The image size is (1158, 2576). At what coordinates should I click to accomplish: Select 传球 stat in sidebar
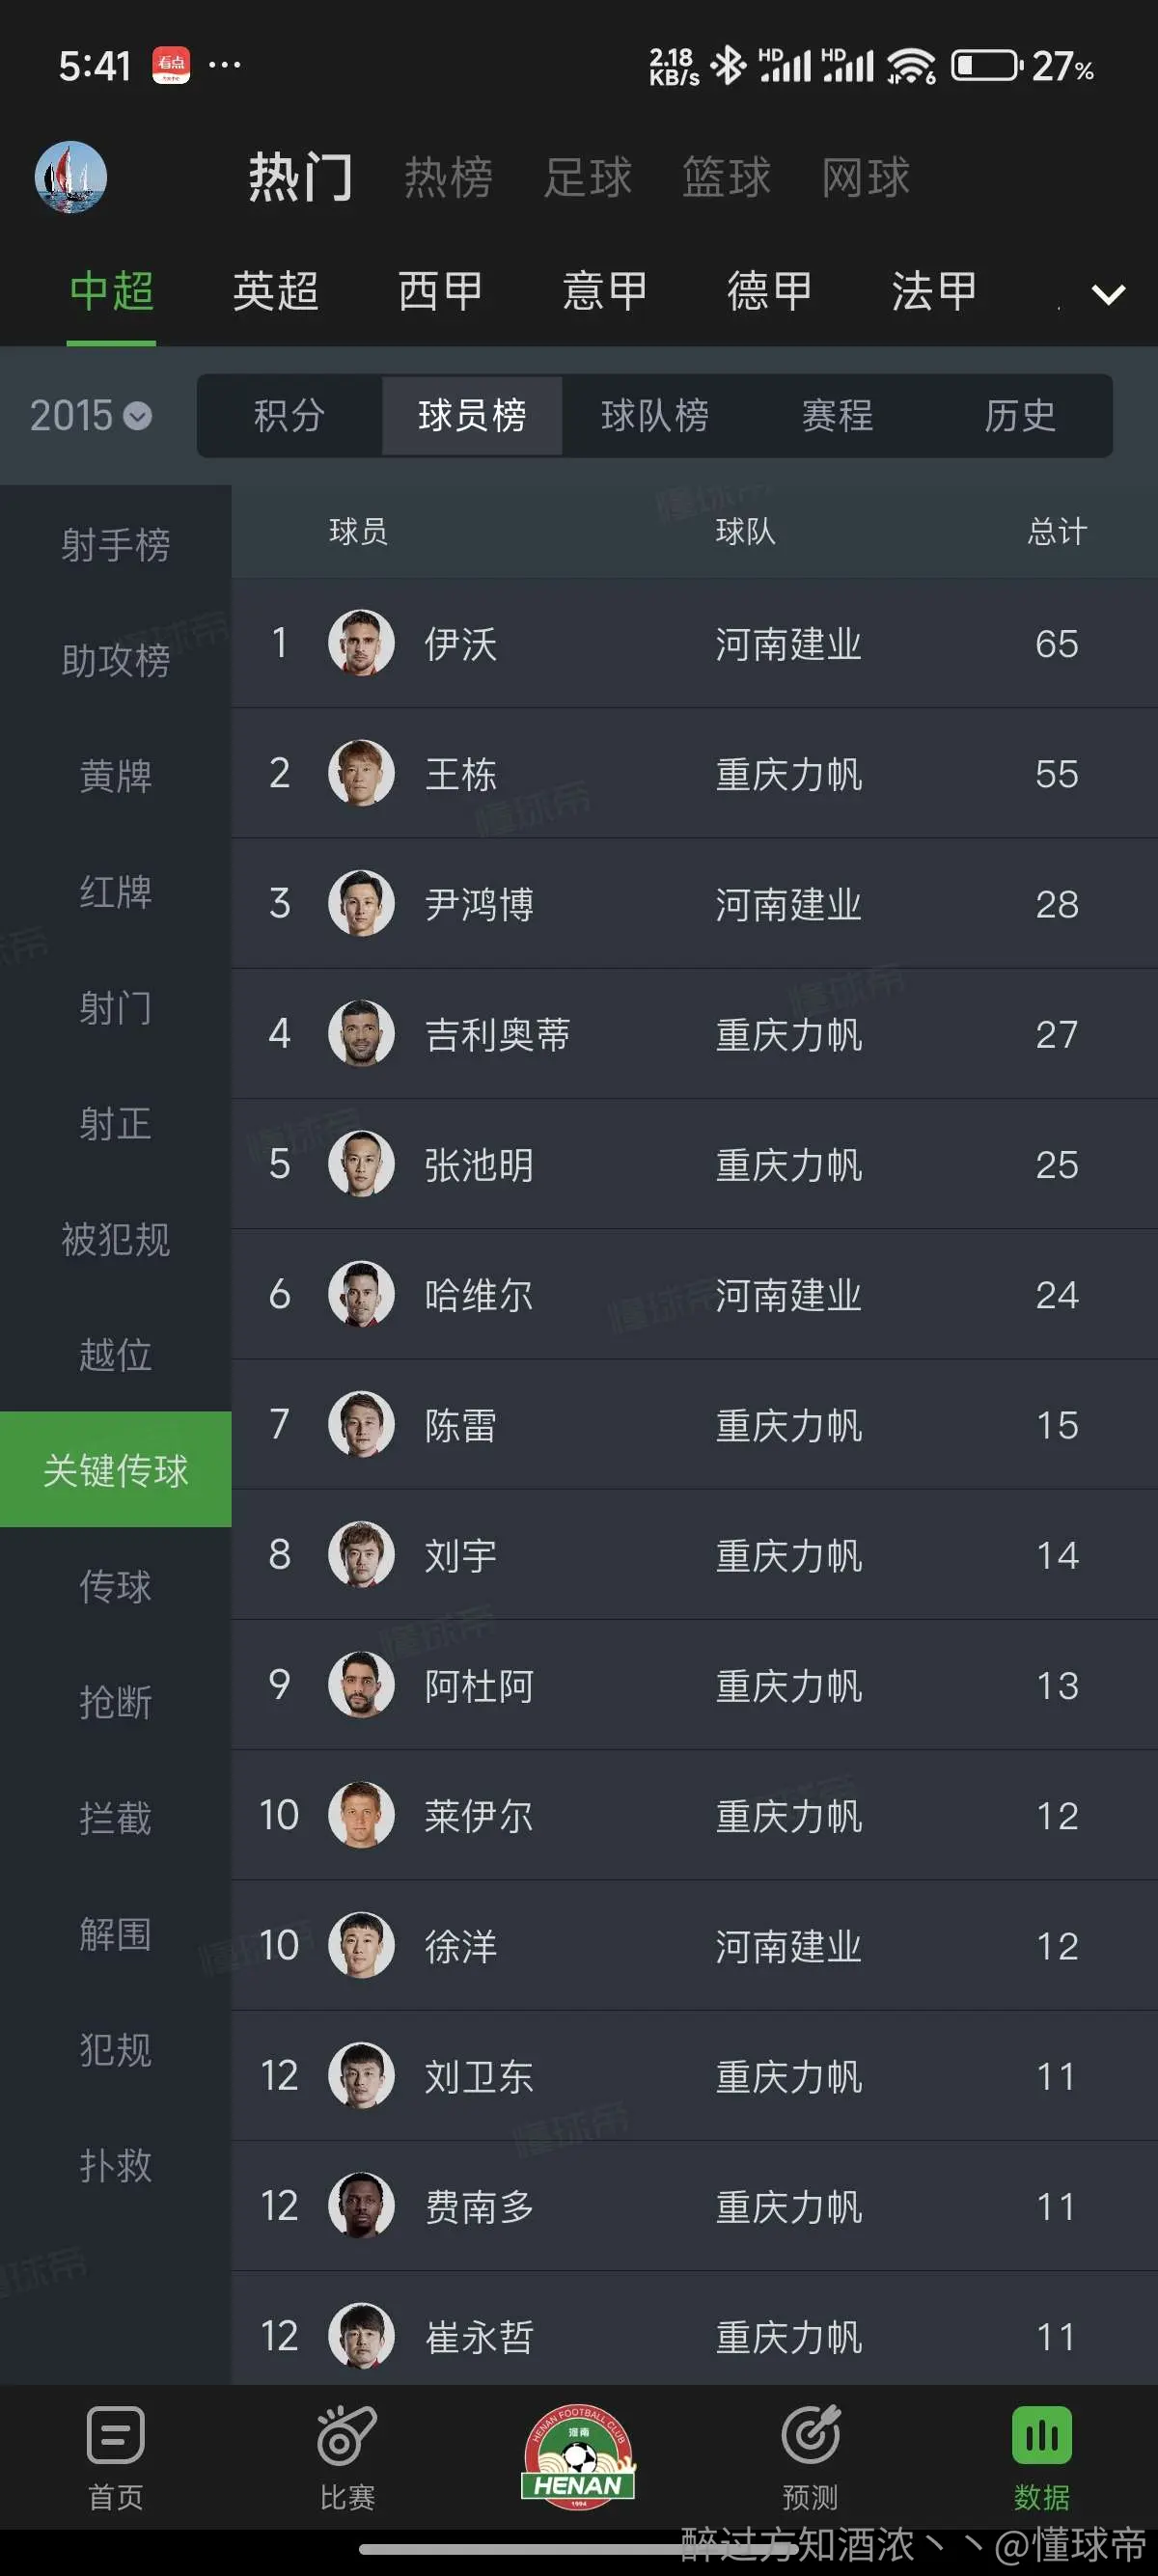(116, 1586)
